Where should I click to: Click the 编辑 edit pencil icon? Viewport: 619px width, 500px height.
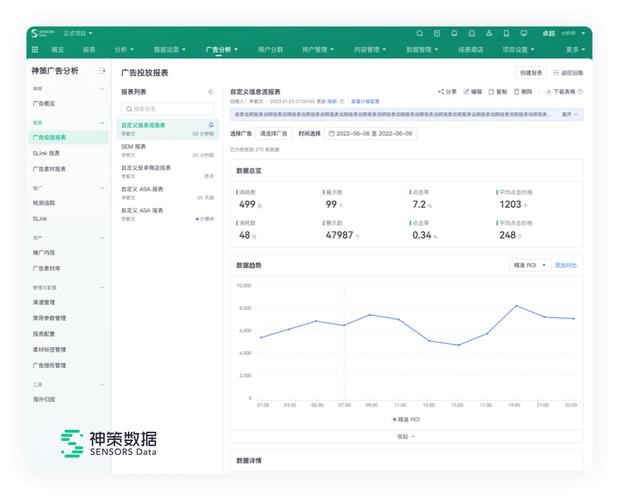pos(466,92)
